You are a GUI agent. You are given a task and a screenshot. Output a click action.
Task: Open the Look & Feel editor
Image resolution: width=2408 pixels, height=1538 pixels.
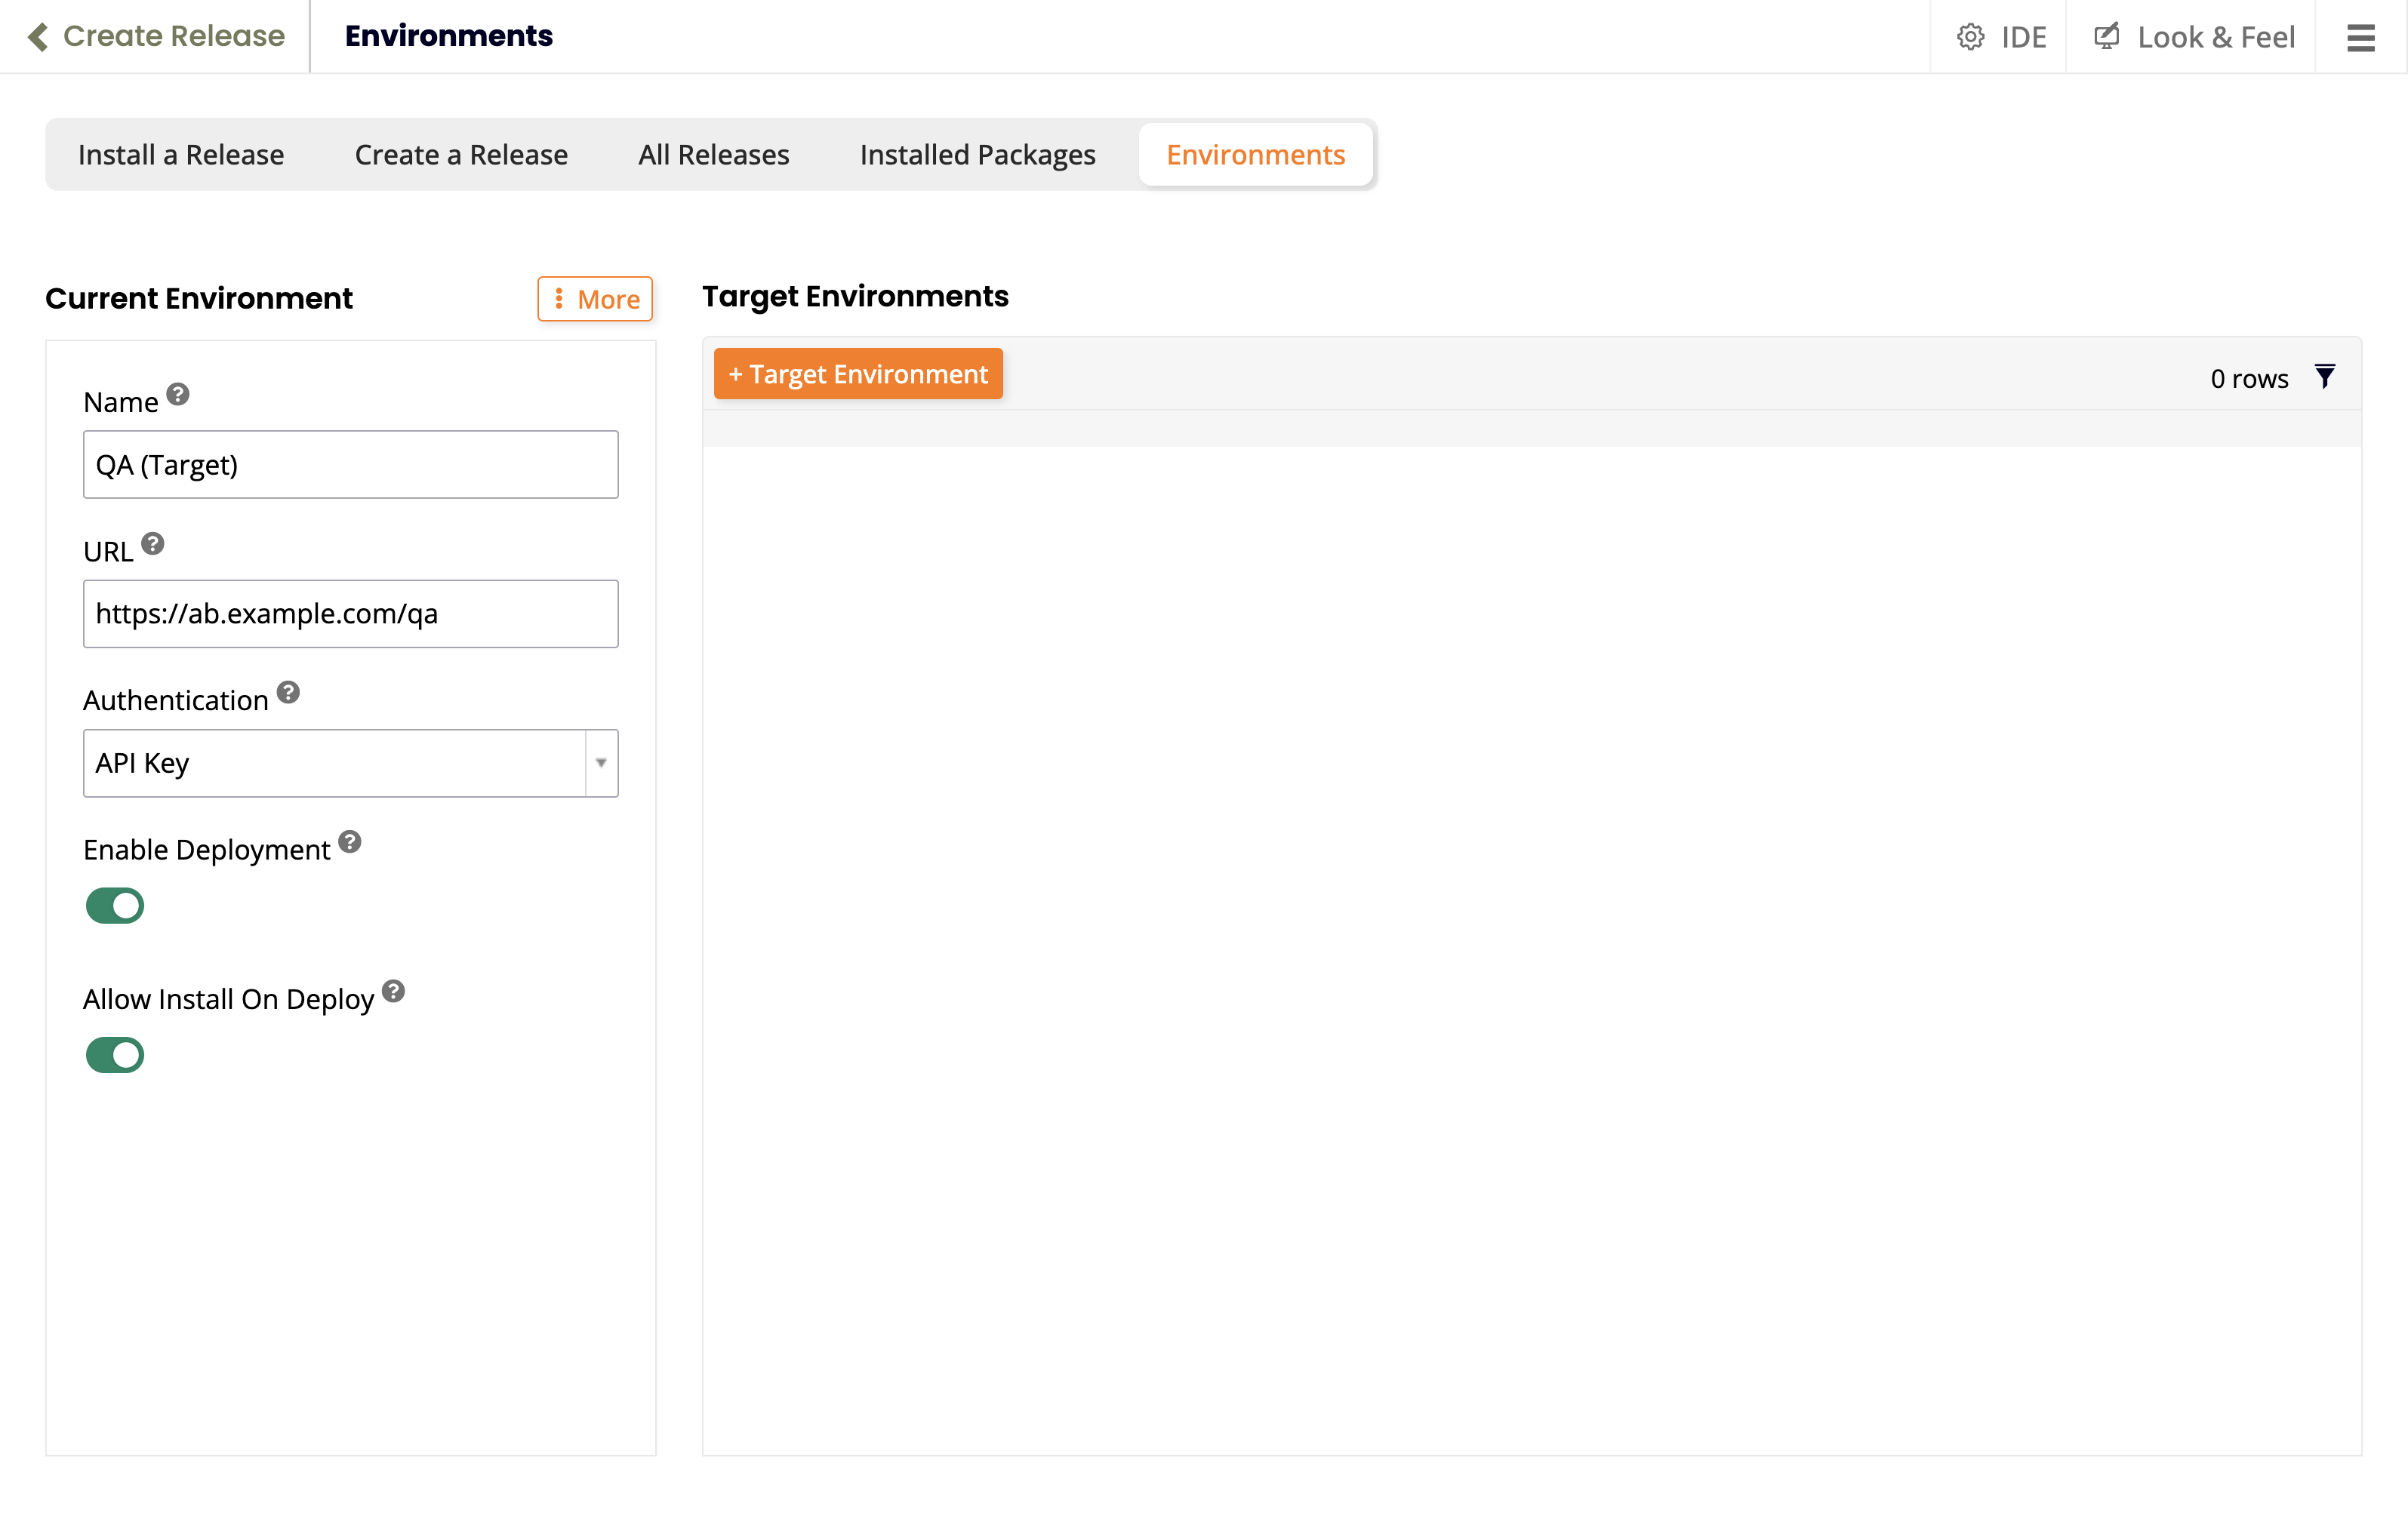[2194, 37]
